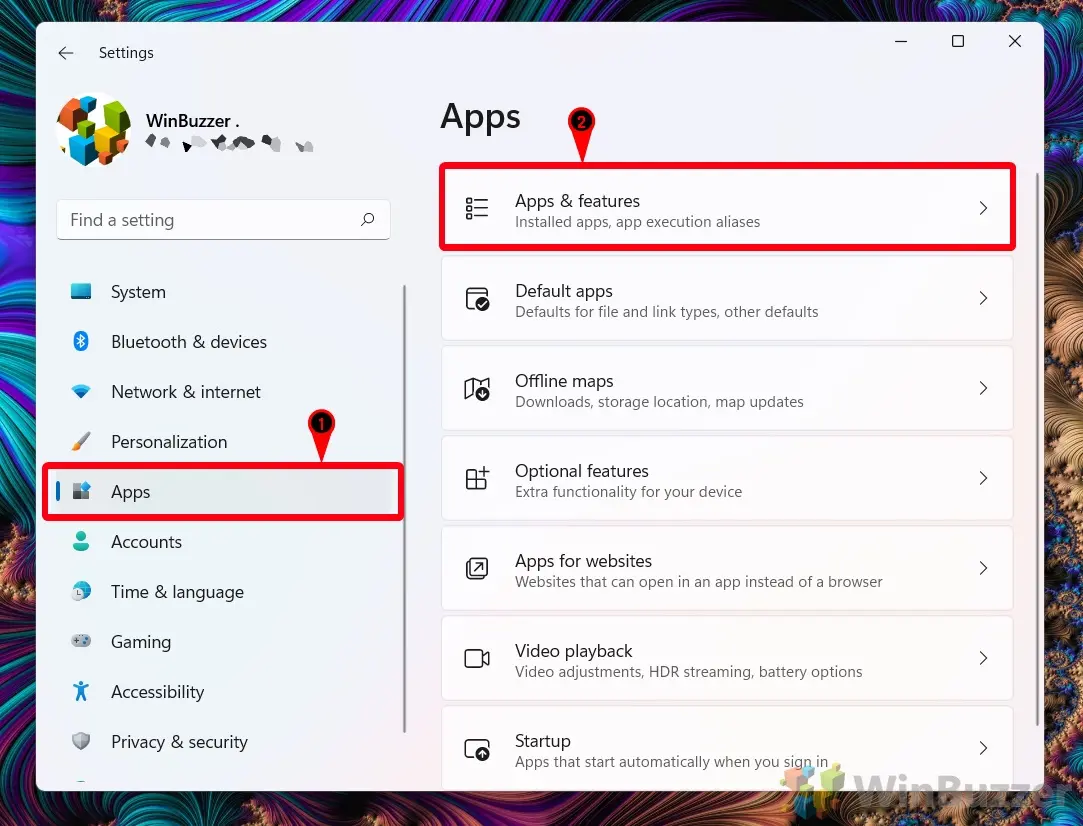Expand Apps & features chevron

983,208
